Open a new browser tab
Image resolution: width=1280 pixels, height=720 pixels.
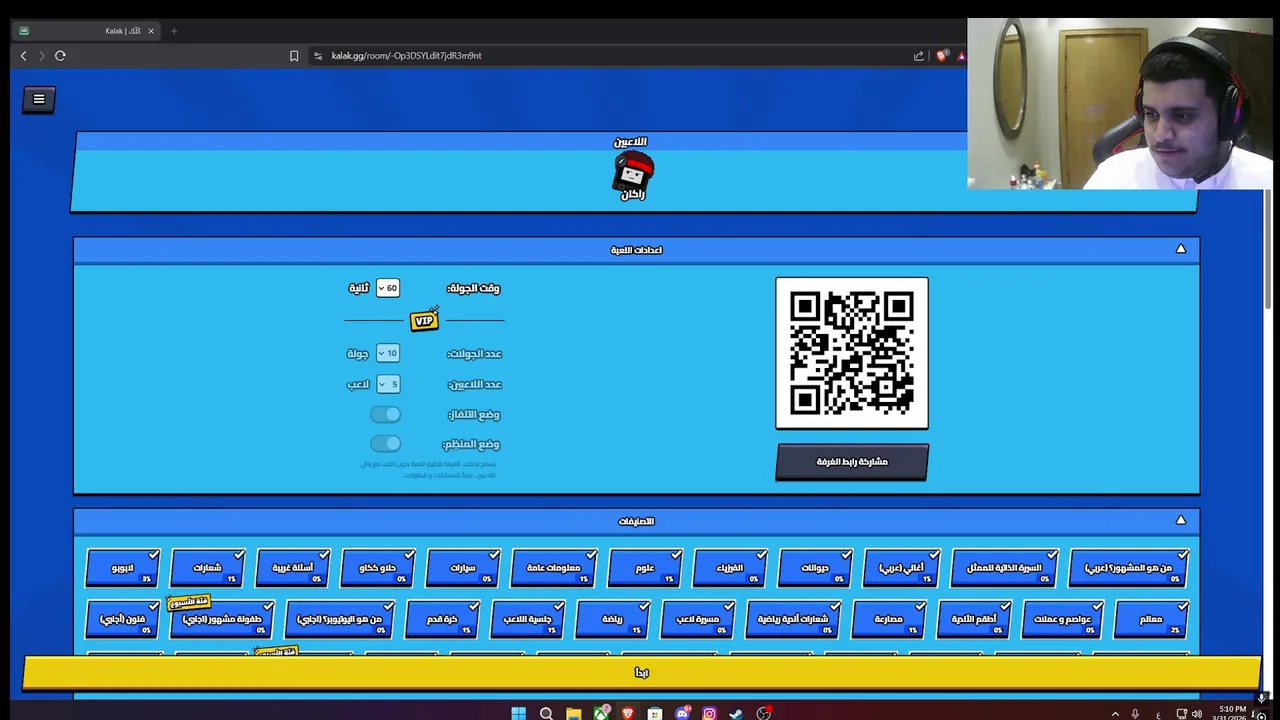[174, 31]
